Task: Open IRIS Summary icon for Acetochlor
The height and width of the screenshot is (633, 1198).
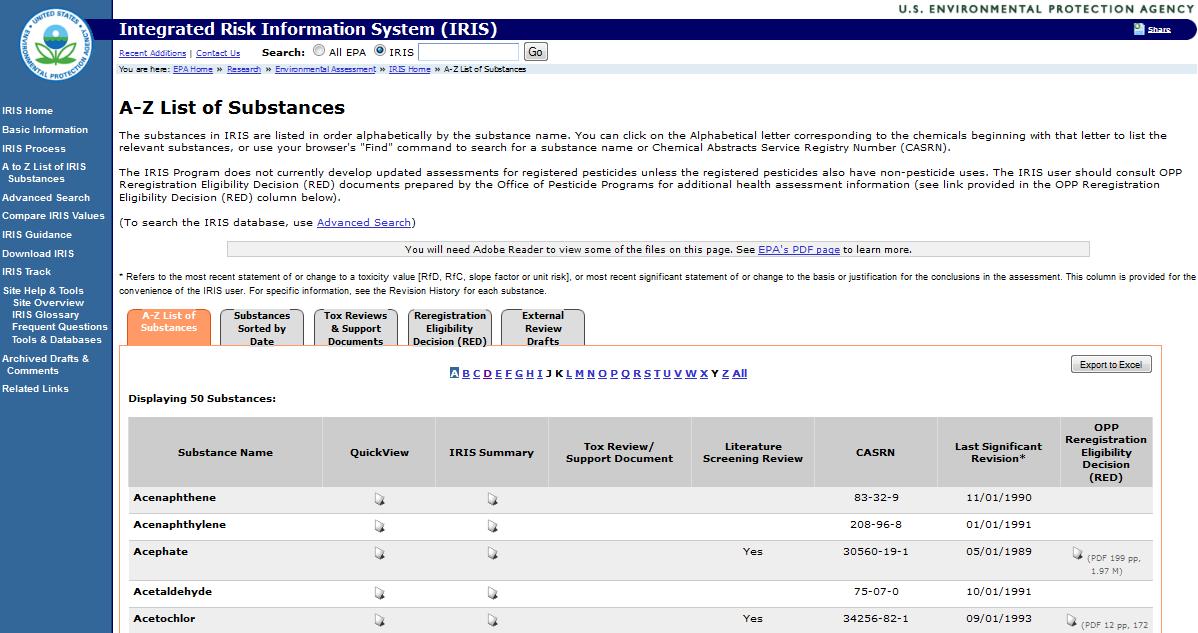Action: click(x=492, y=620)
